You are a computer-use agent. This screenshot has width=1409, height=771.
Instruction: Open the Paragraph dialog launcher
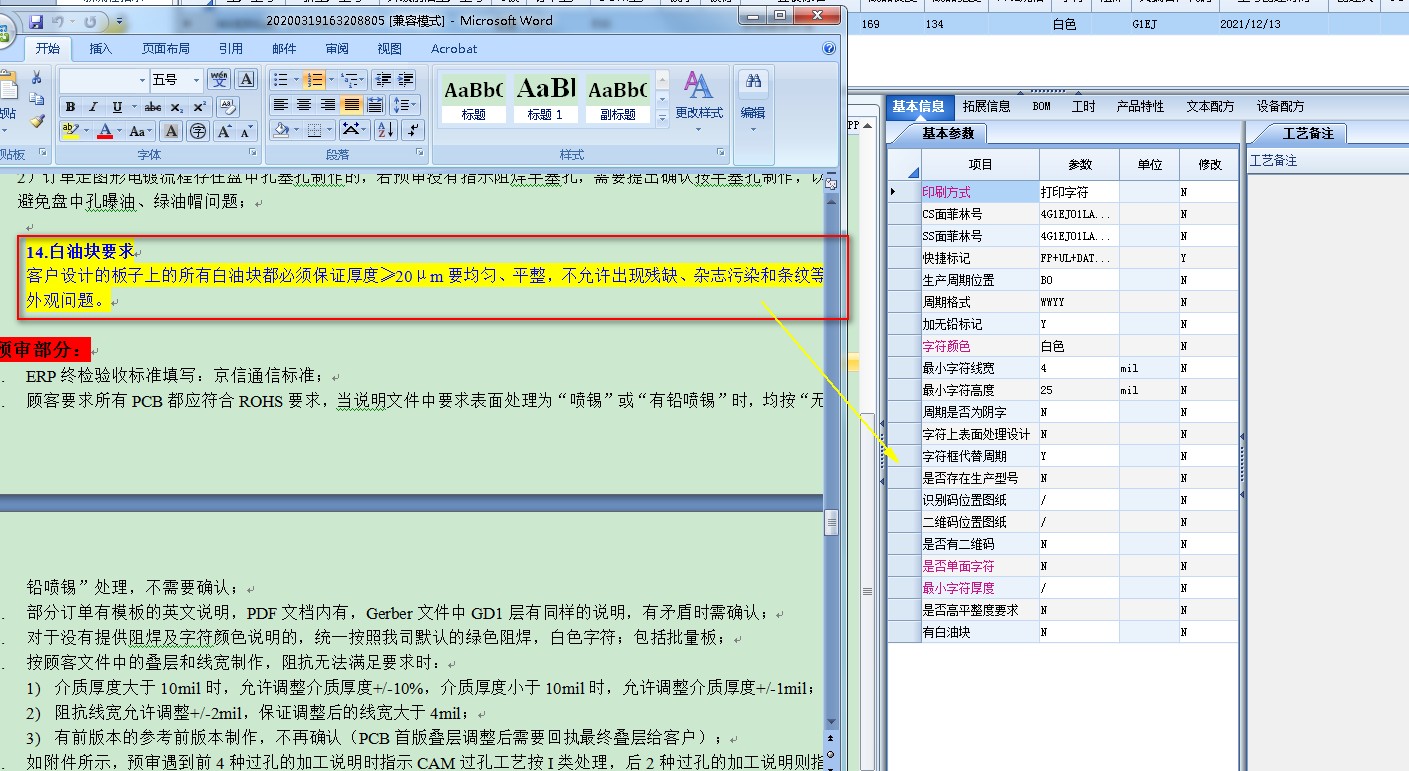[420, 154]
